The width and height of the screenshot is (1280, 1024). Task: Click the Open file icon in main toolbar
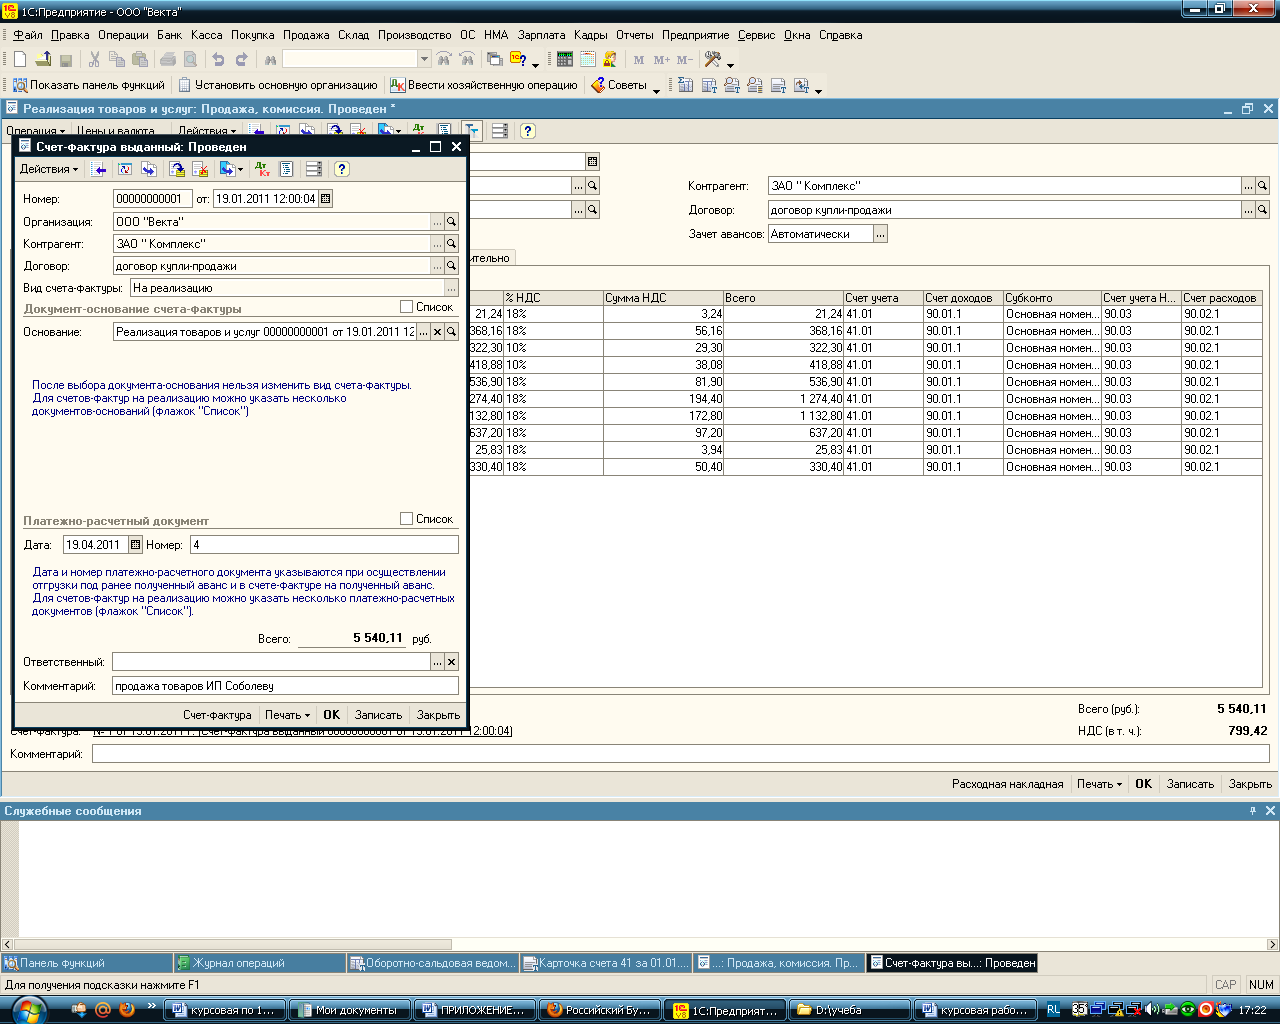(x=43, y=59)
